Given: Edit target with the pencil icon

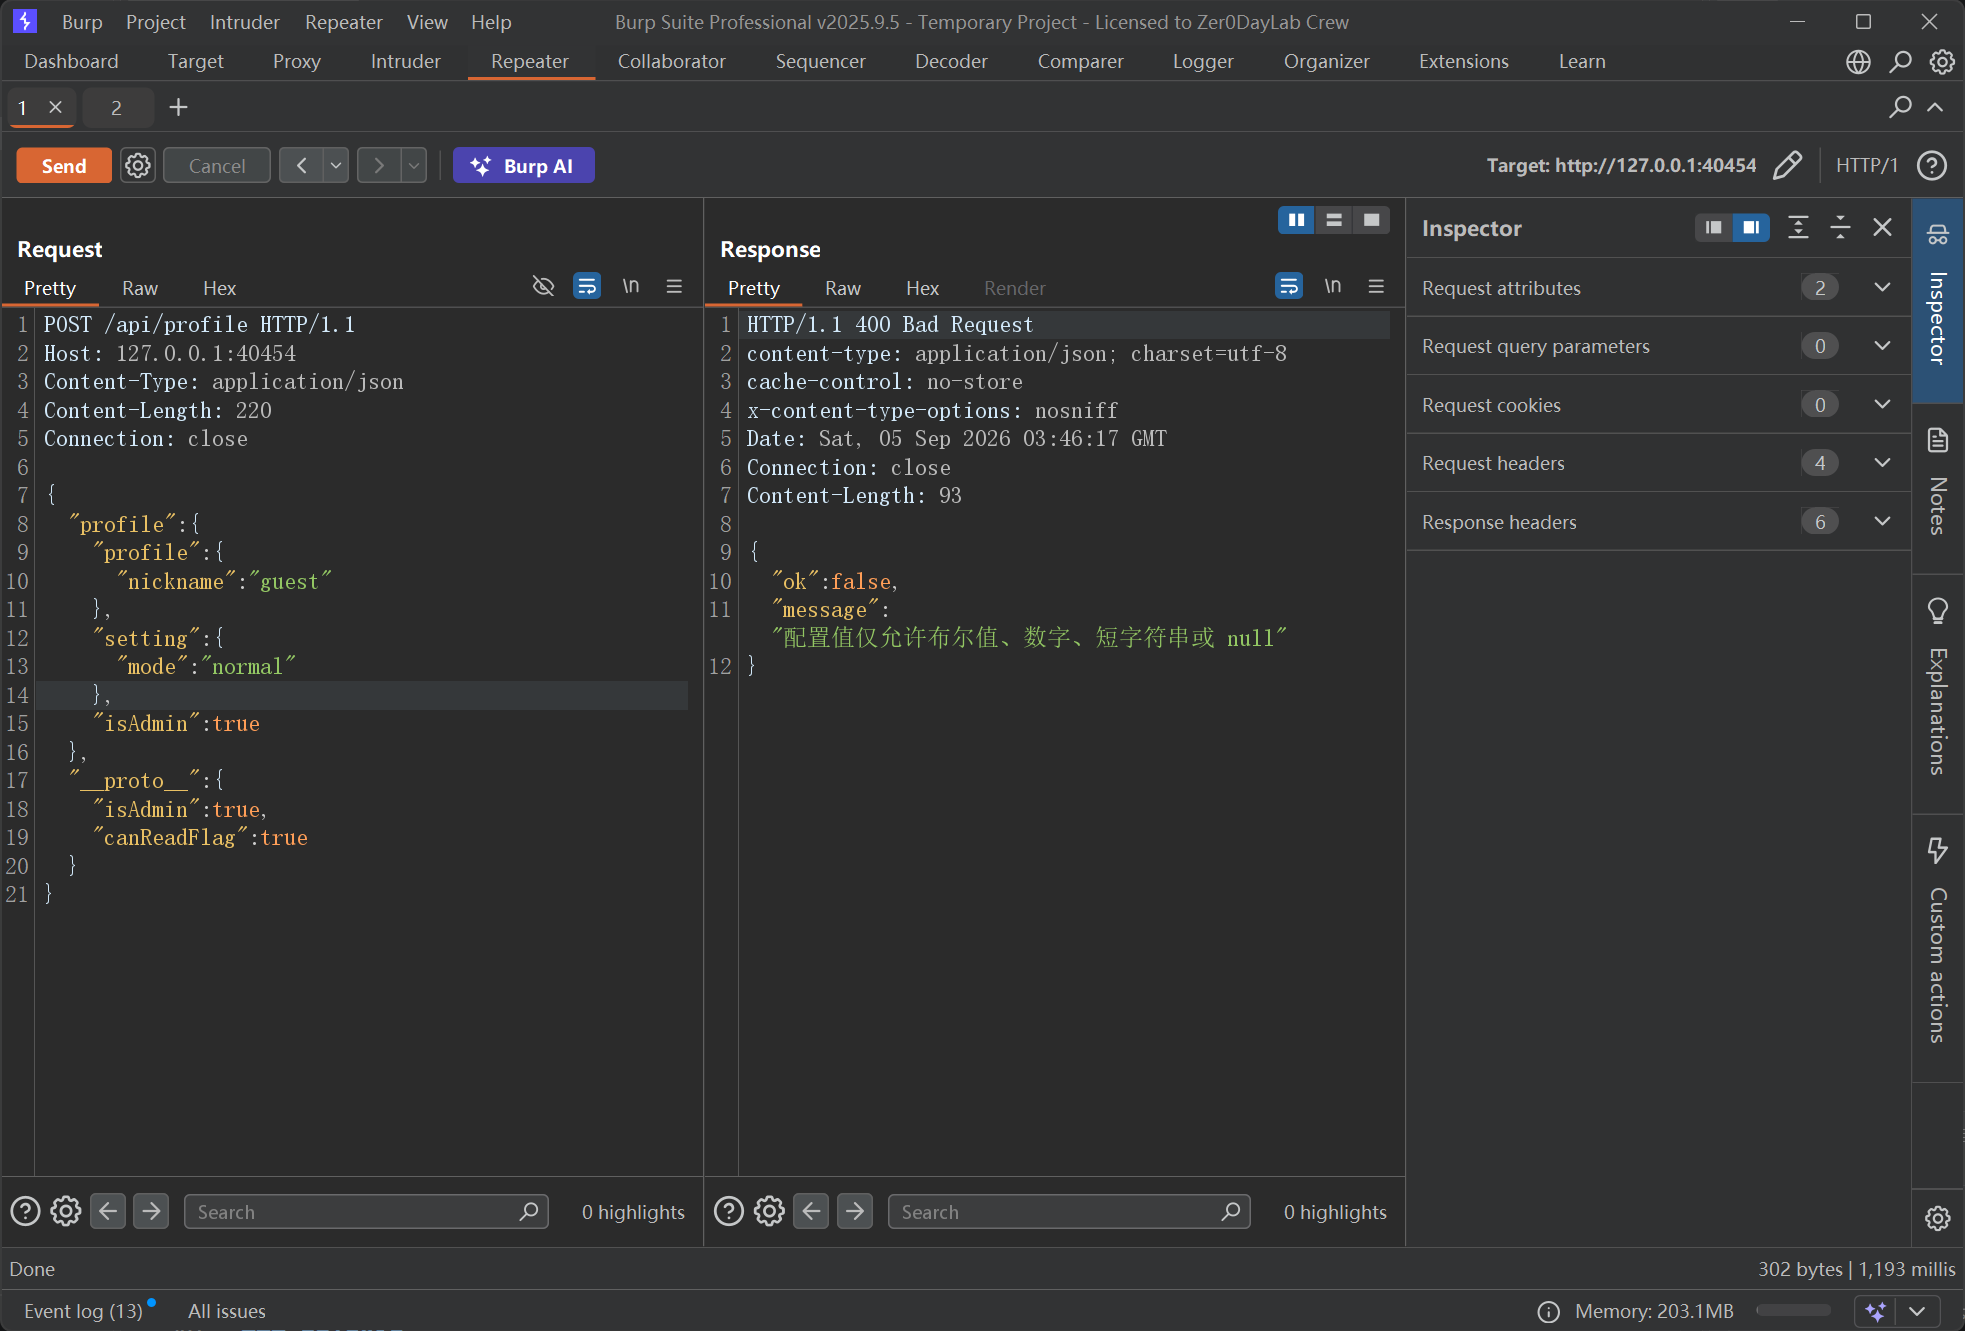Looking at the screenshot, I should point(1787,165).
